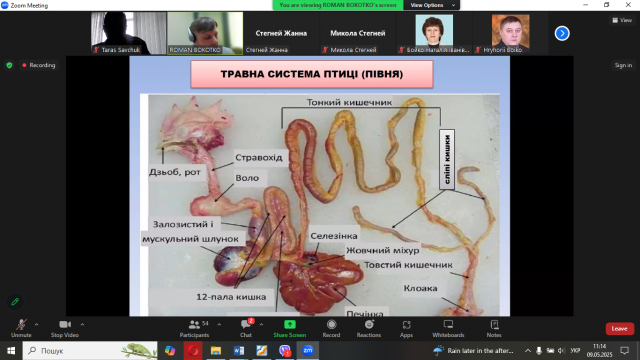Click the label Стравохід
Screen dimensions: 640x360
(258, 158)
